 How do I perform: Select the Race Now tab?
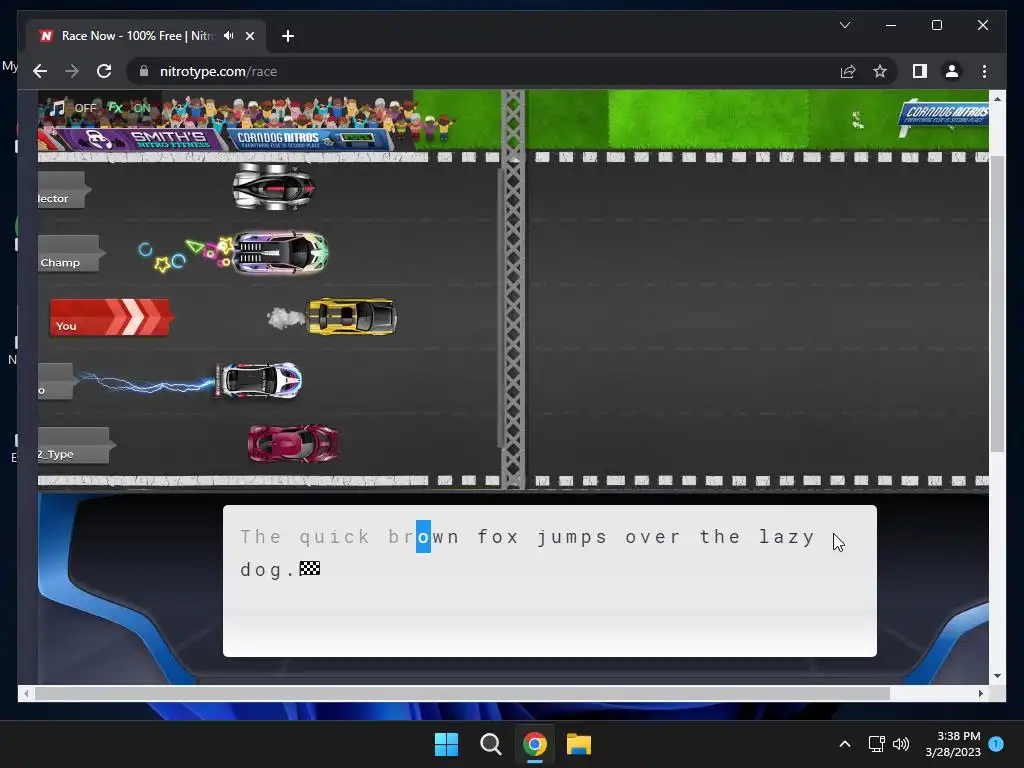click(x=146, y=36)
